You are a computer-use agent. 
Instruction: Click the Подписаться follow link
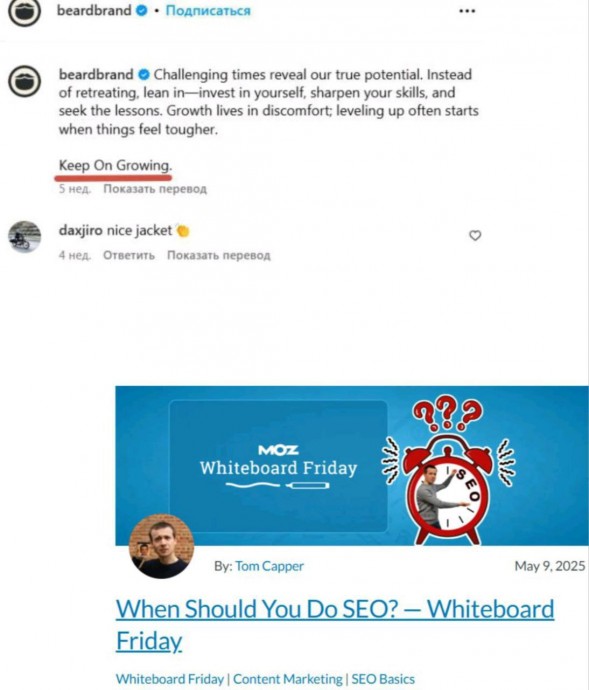[x=208, y=11]
